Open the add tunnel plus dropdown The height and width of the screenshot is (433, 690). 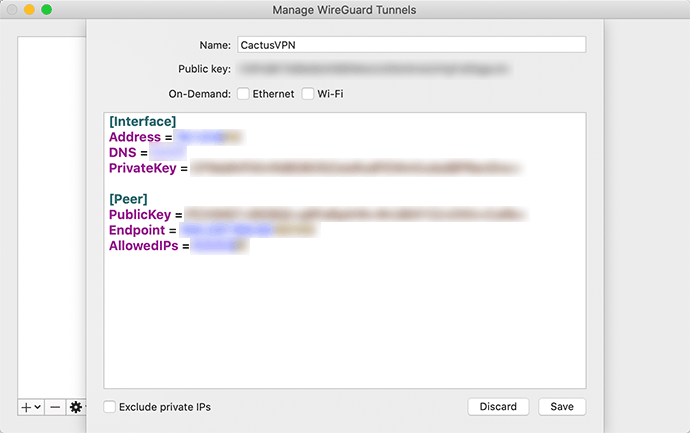tap(31, 407)
